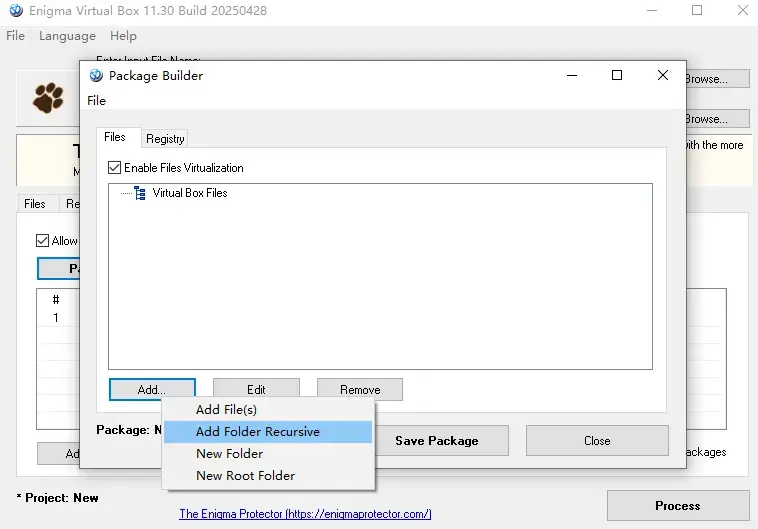Open the Add... dropdown button
The image size is (758, 529).
click(152, 389)
